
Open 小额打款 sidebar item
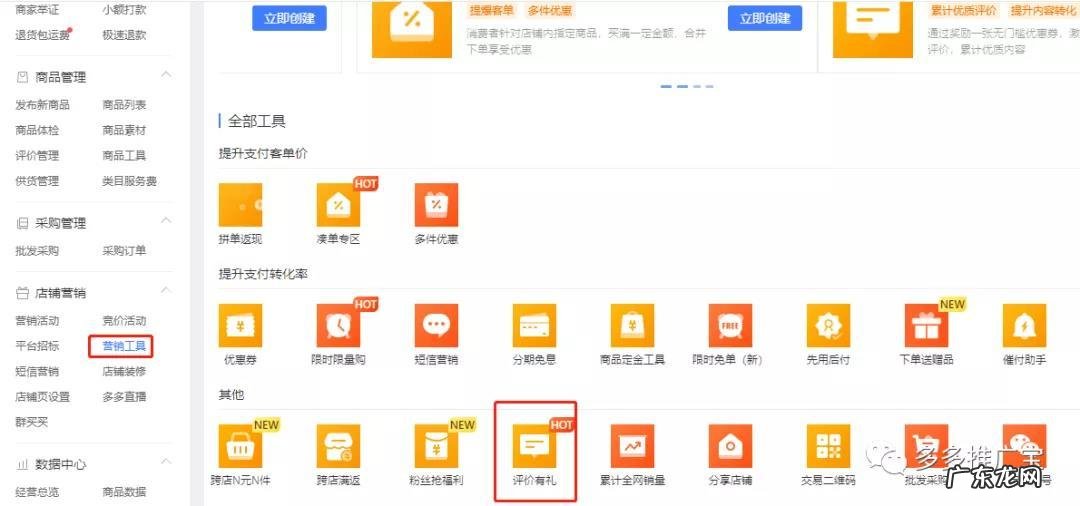(124, 10)
